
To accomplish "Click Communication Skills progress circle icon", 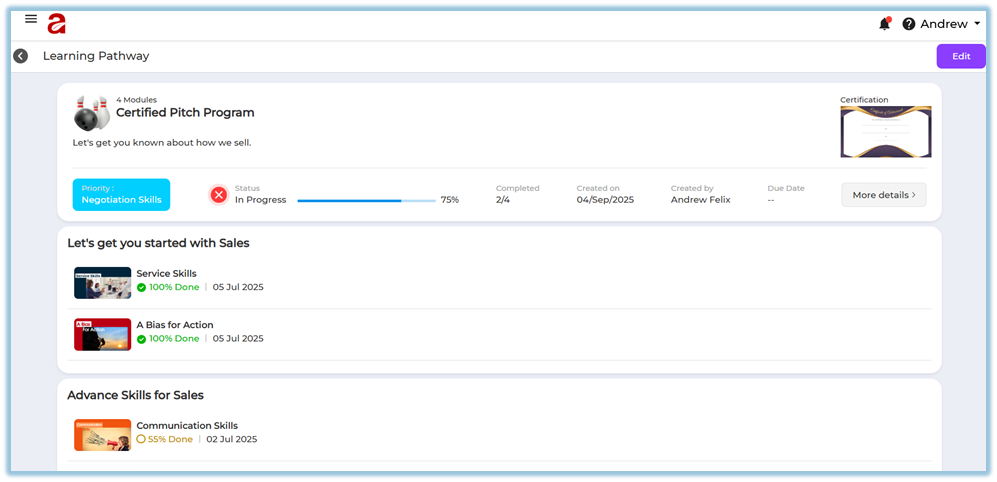I will pyautogui.click(x=142, y=439).
